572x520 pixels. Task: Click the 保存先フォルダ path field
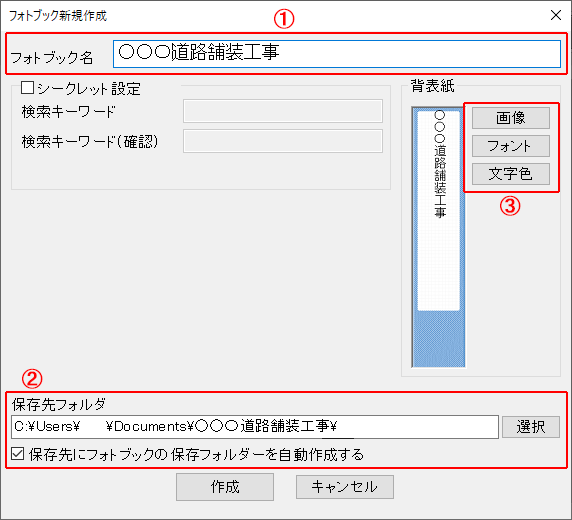tap(255, 427)
